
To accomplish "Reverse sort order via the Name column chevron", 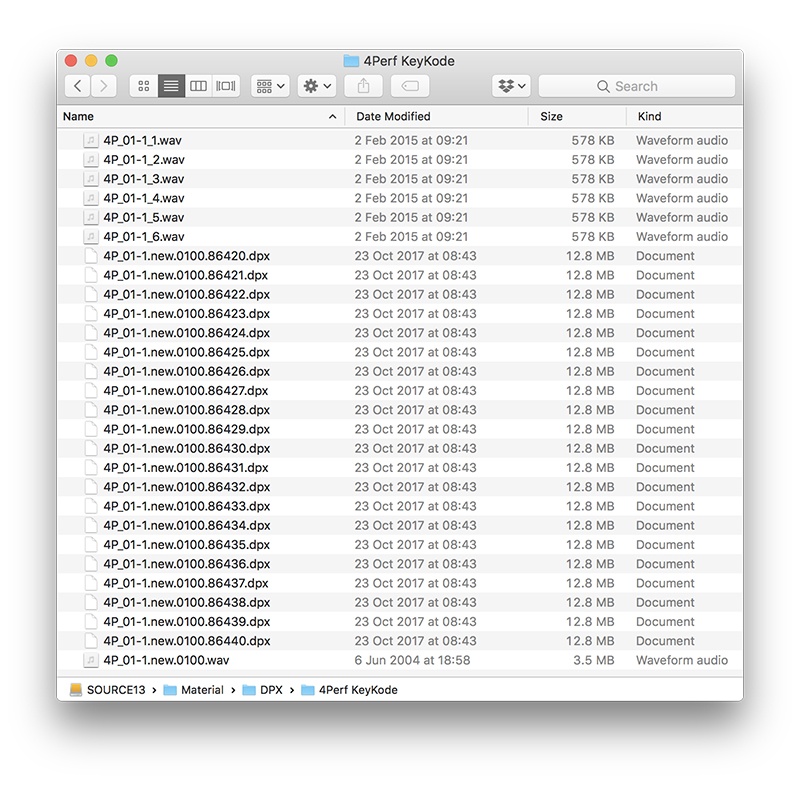I will [331, 116].
